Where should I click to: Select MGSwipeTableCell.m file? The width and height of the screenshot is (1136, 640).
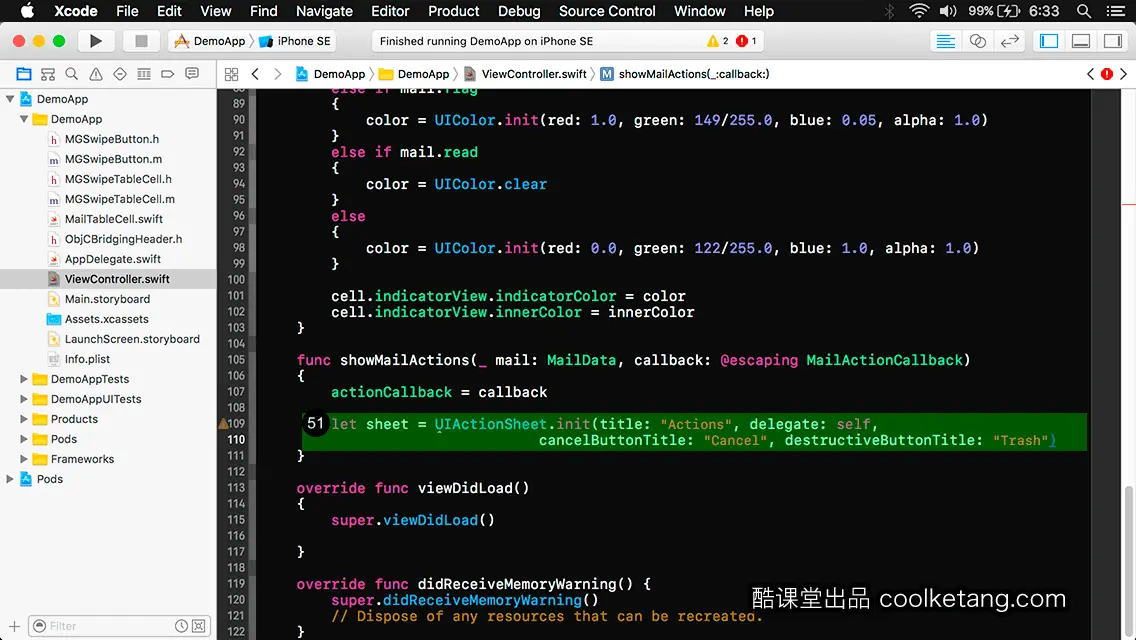[x=120, y=199]
